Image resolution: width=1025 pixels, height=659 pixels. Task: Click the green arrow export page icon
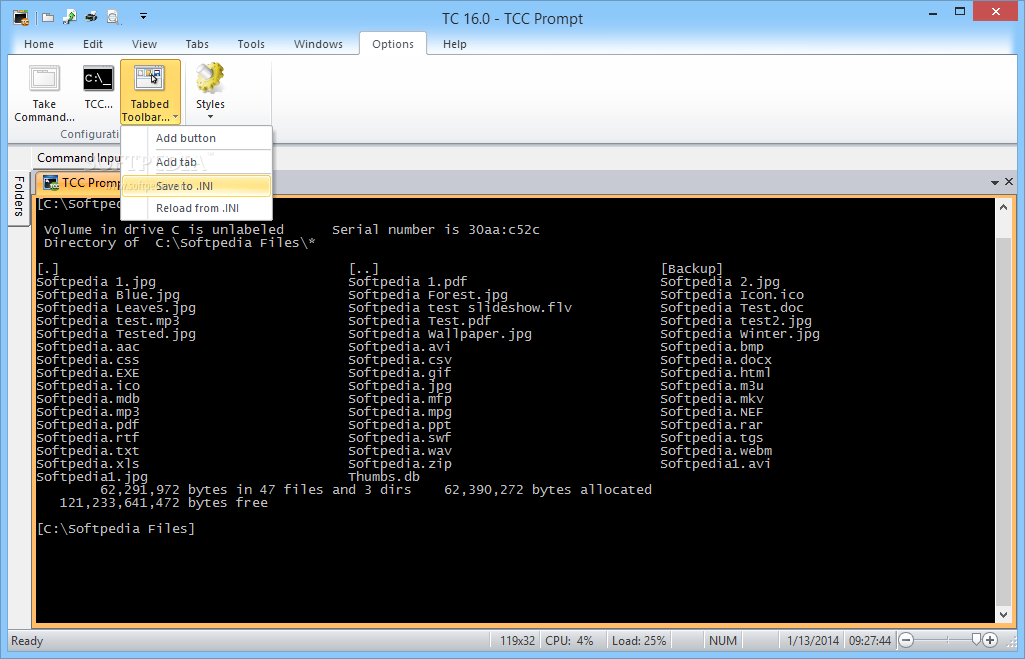[x=69, y=18]
